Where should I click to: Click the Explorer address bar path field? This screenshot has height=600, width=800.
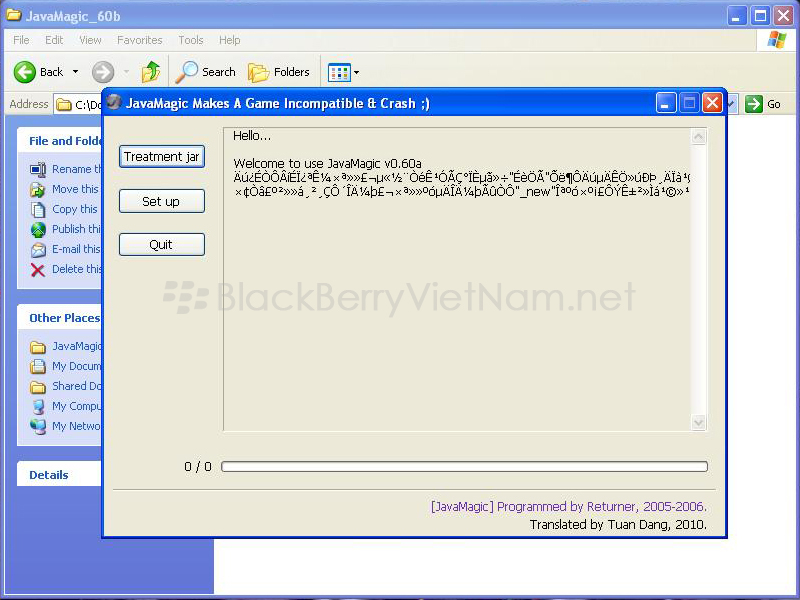[78, 105]
